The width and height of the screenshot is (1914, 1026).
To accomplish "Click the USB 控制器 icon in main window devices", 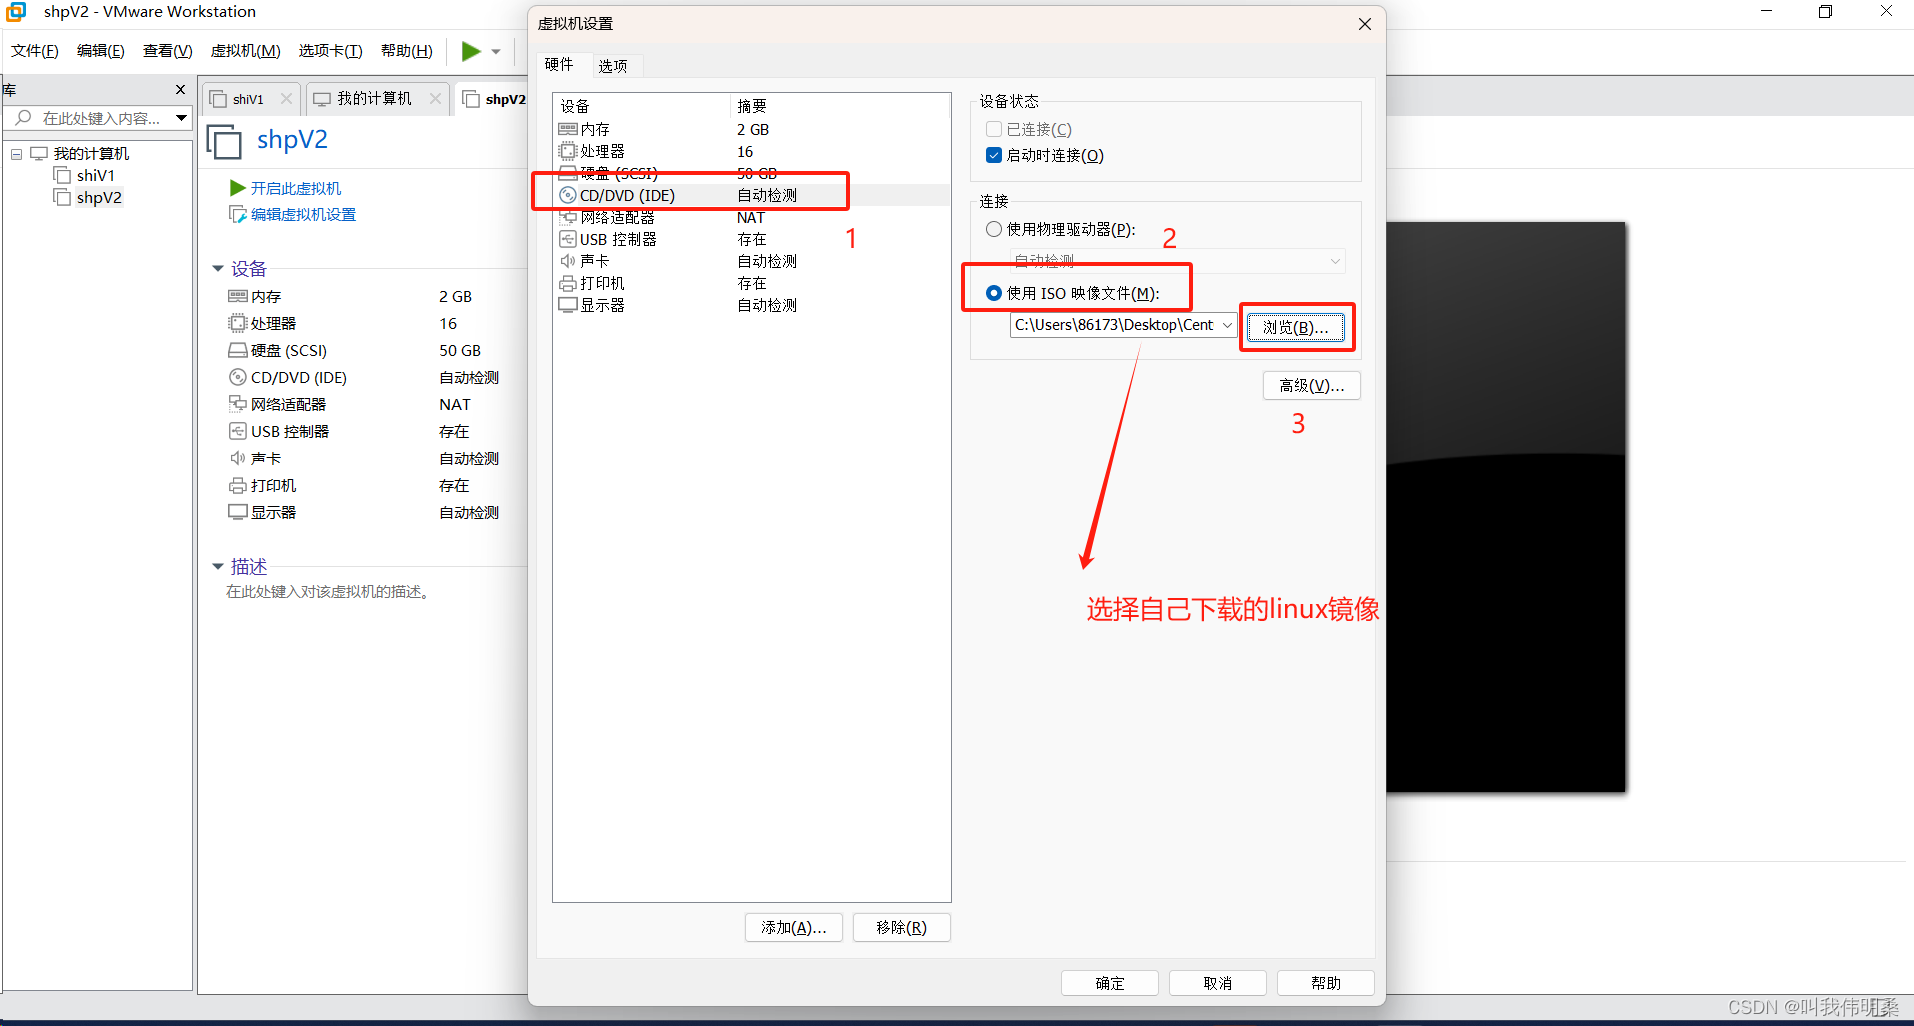I will (x=238, y=431).
